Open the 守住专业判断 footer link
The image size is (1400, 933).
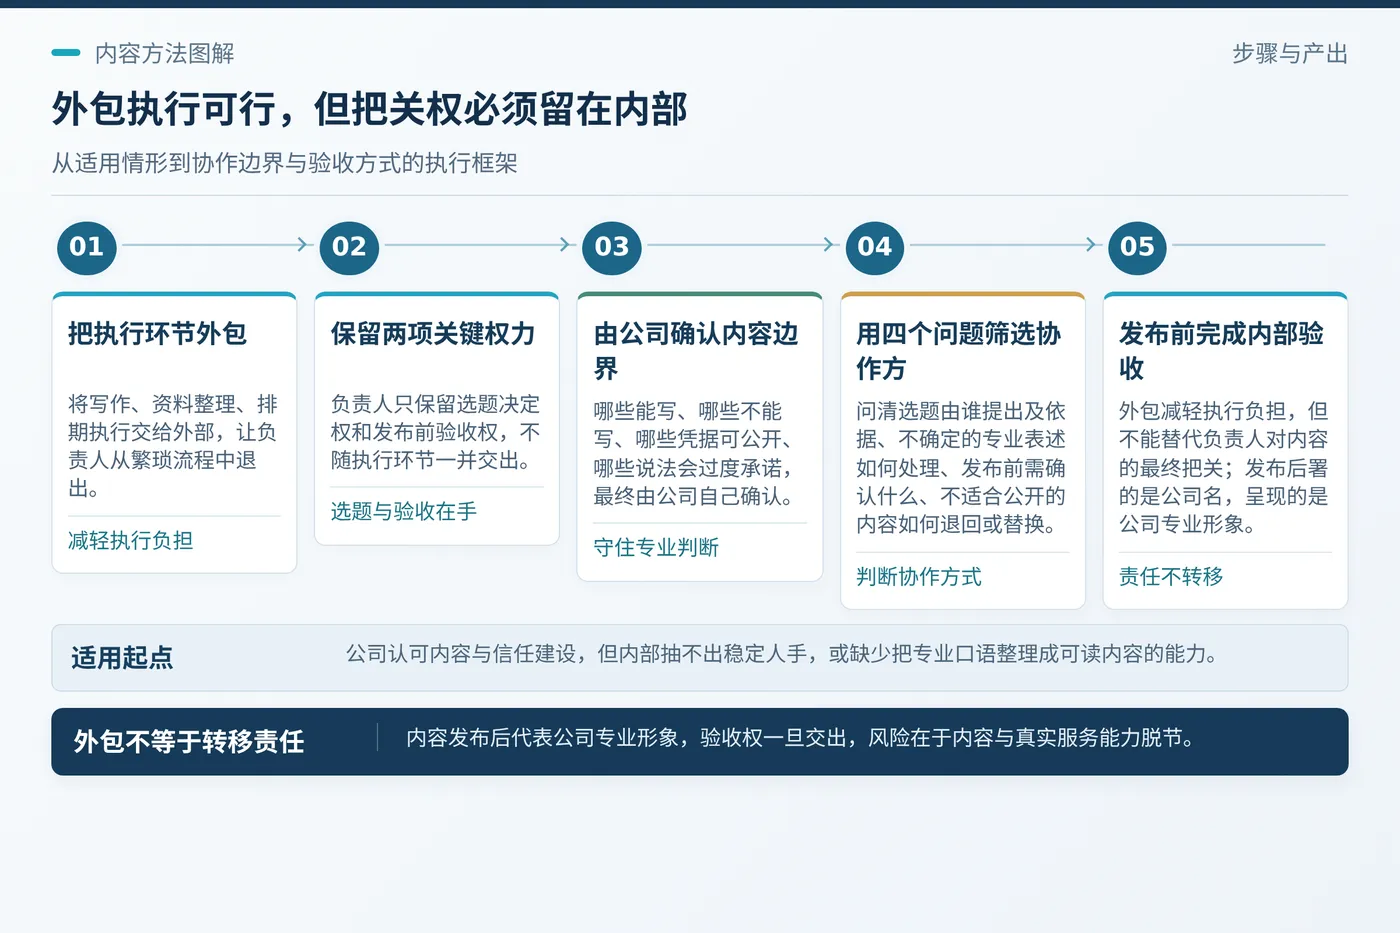coord(656,548)
